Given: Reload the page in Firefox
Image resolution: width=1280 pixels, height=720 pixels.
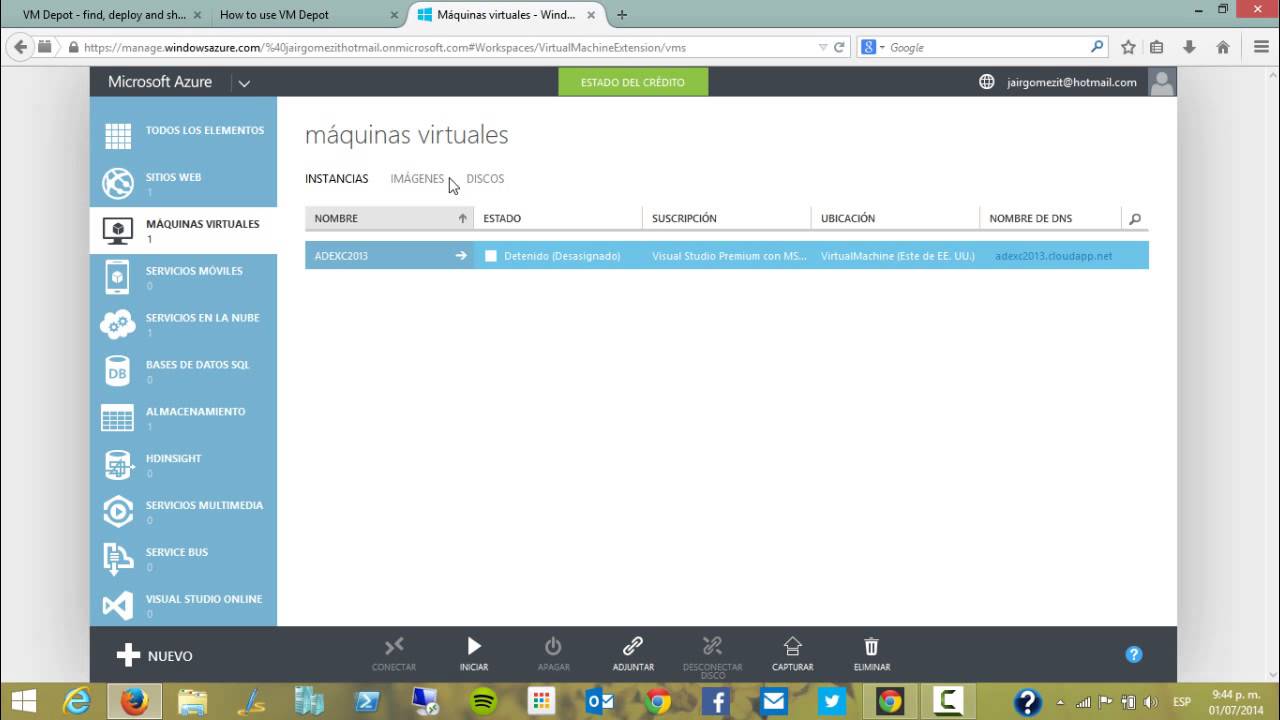Looking at the screenshot, I should (839, 47).
